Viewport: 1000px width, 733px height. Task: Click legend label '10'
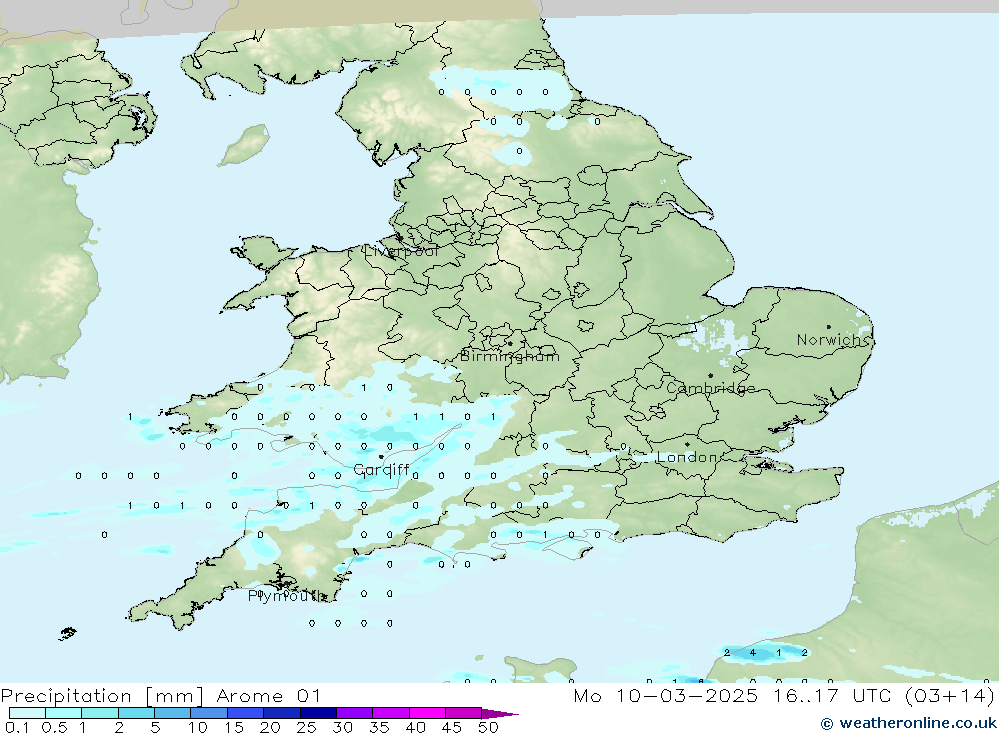[198, 727]
